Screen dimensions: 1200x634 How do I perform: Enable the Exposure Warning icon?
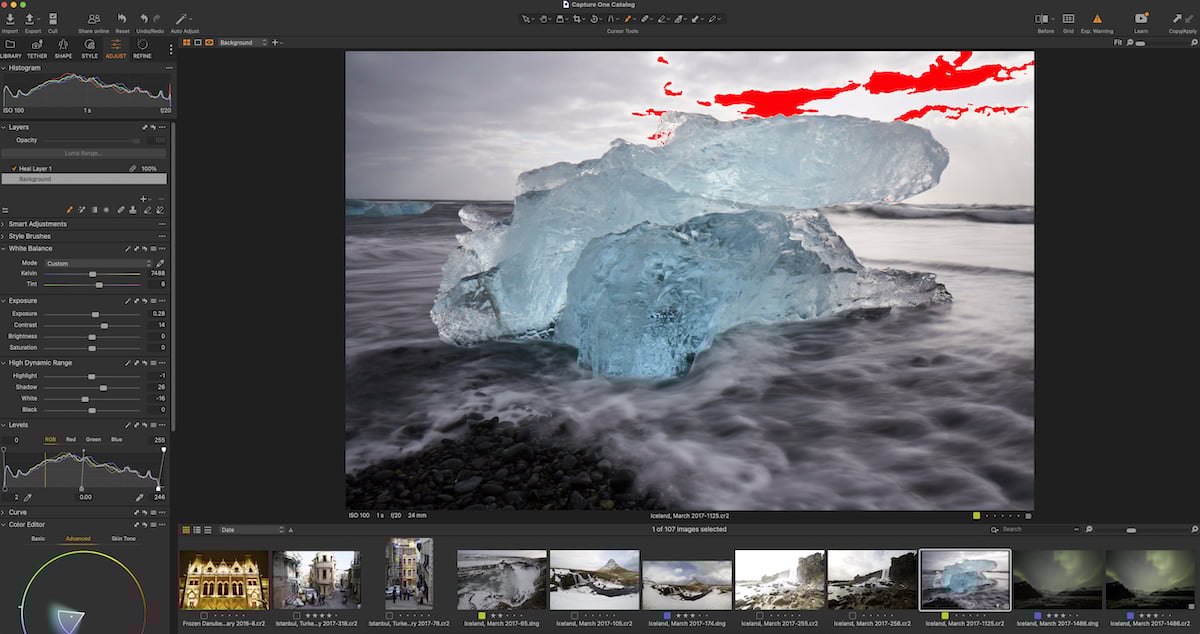coord(1097,18)
